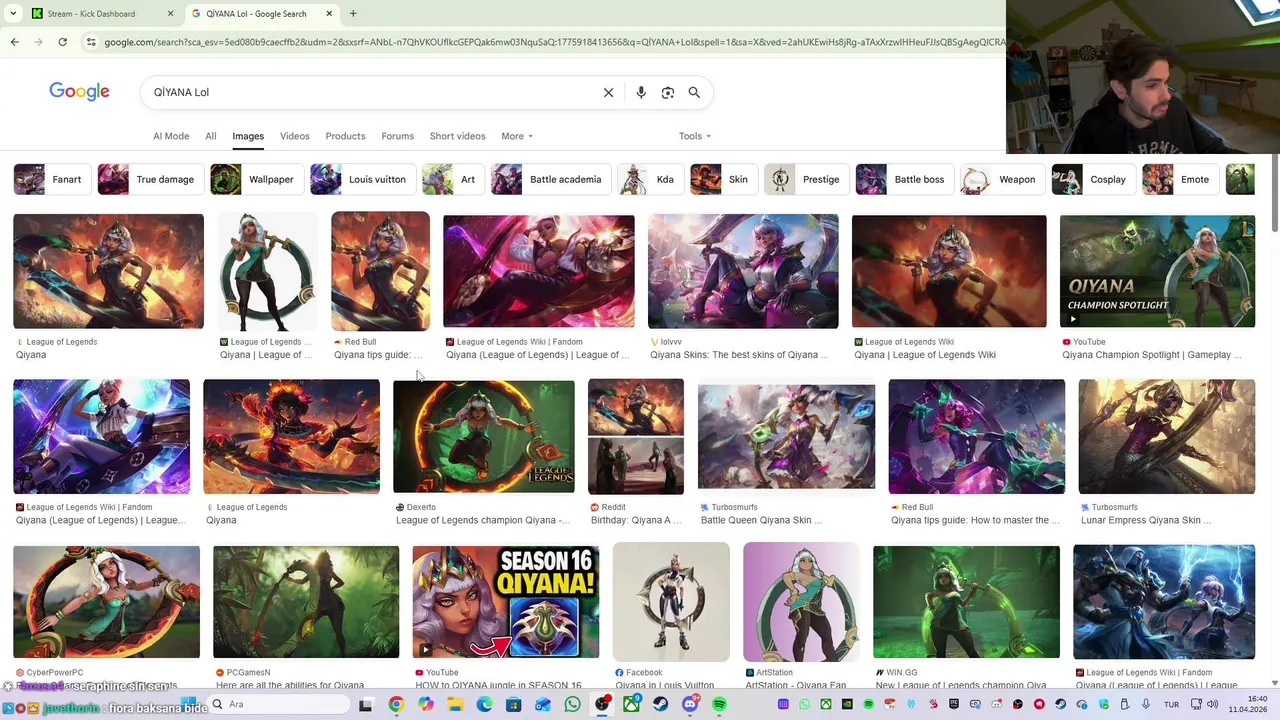Open the Short videos tab

(457, 136)
